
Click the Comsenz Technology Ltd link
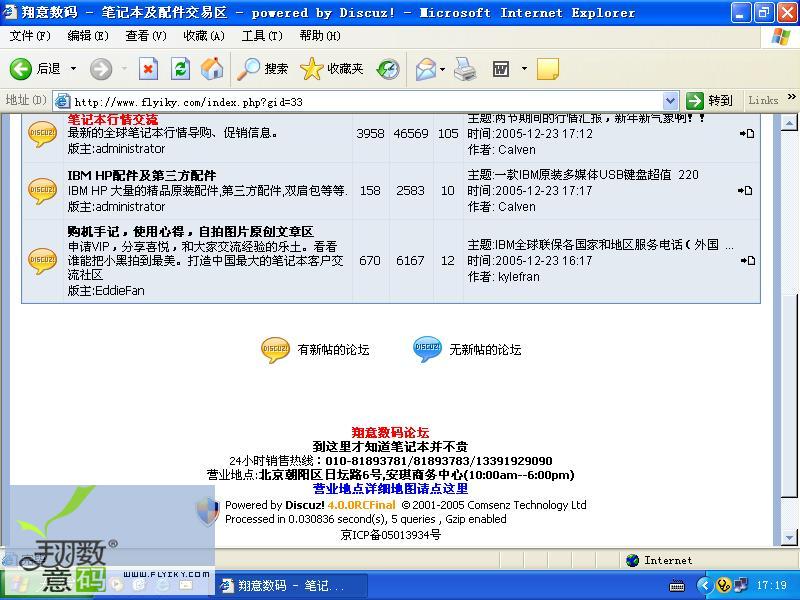pos(527,505)
